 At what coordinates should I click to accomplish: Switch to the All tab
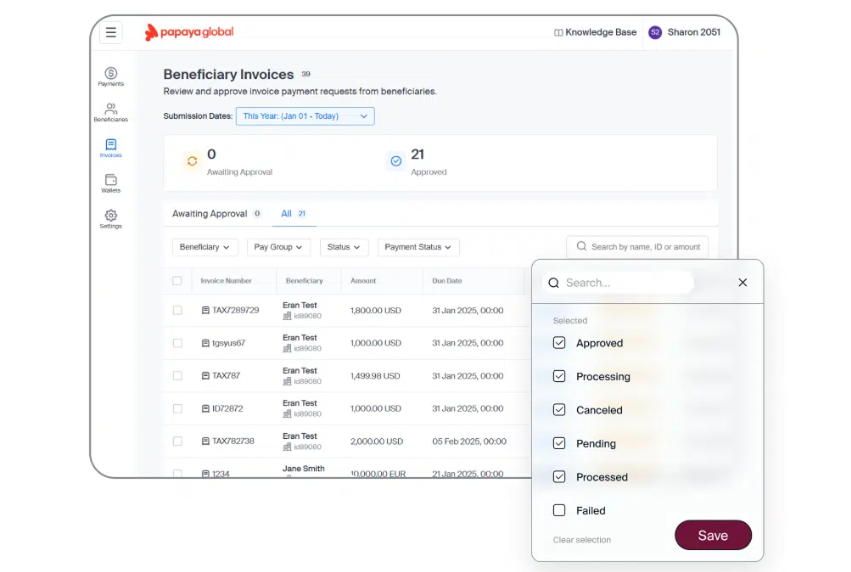point(294,214)
